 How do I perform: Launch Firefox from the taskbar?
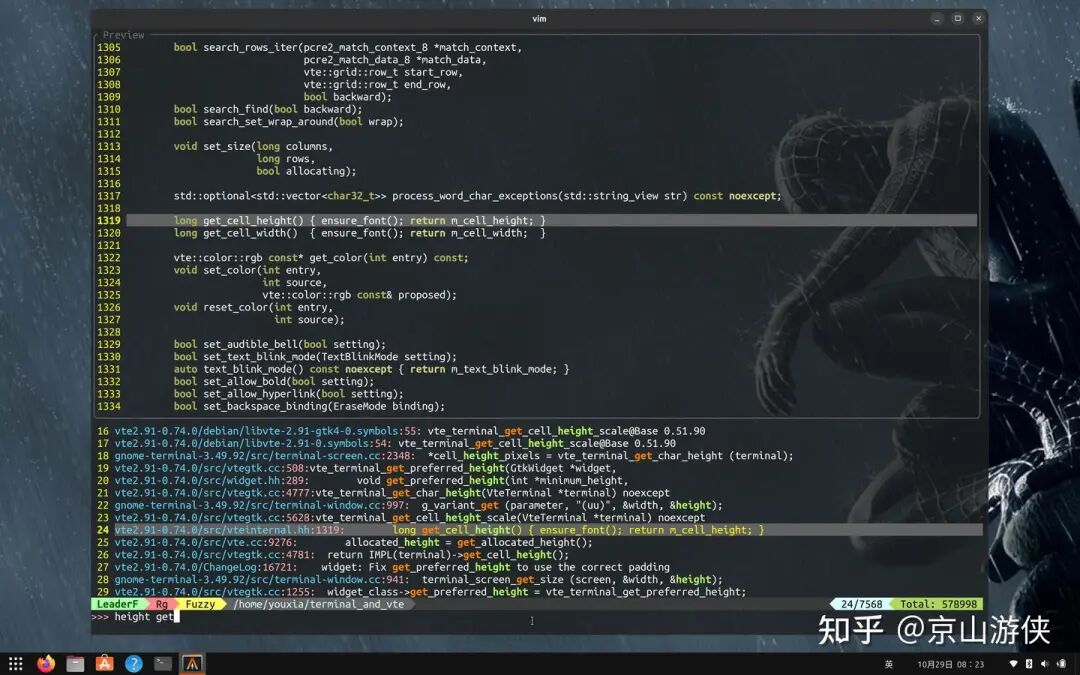click(45, 663)
